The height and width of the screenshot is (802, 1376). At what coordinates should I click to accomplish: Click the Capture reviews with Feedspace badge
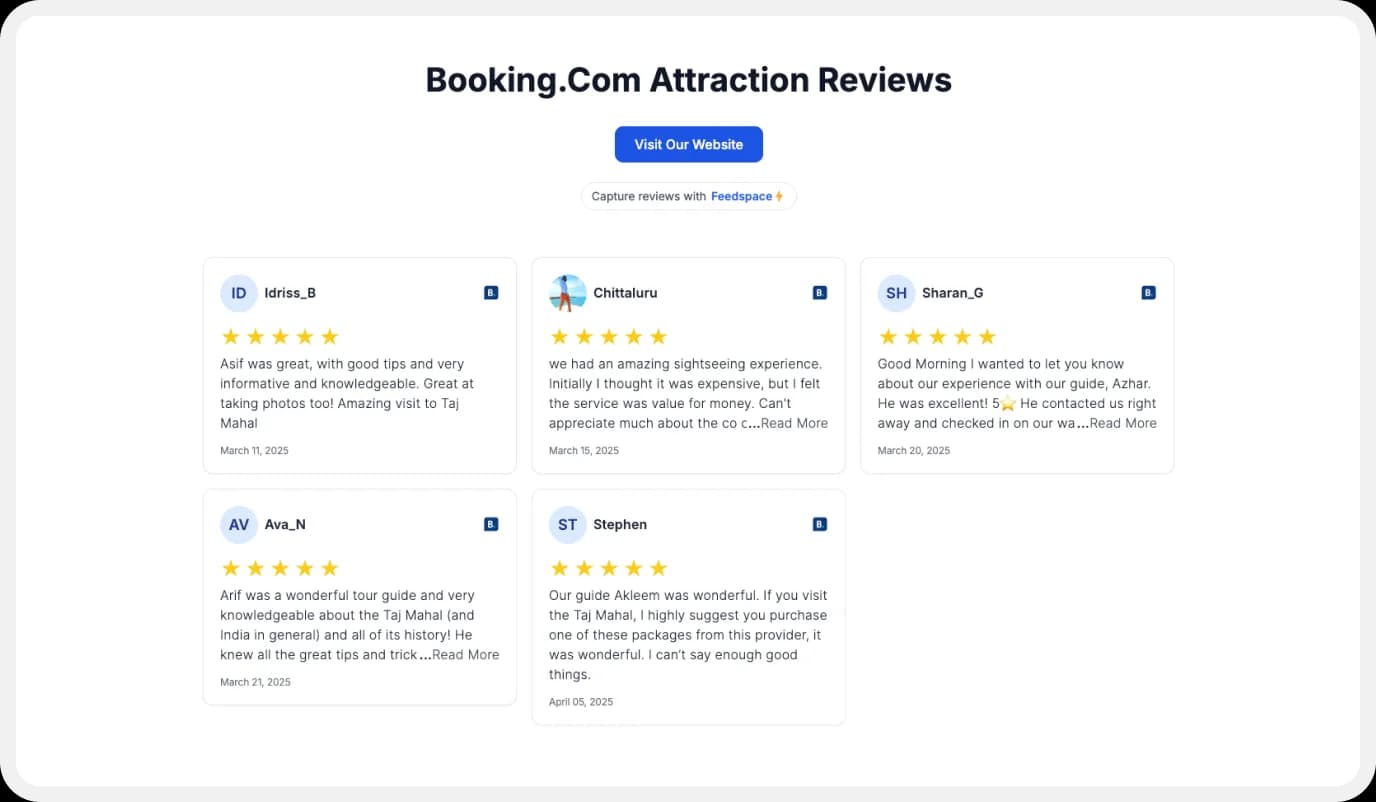[x=688, y=195]
